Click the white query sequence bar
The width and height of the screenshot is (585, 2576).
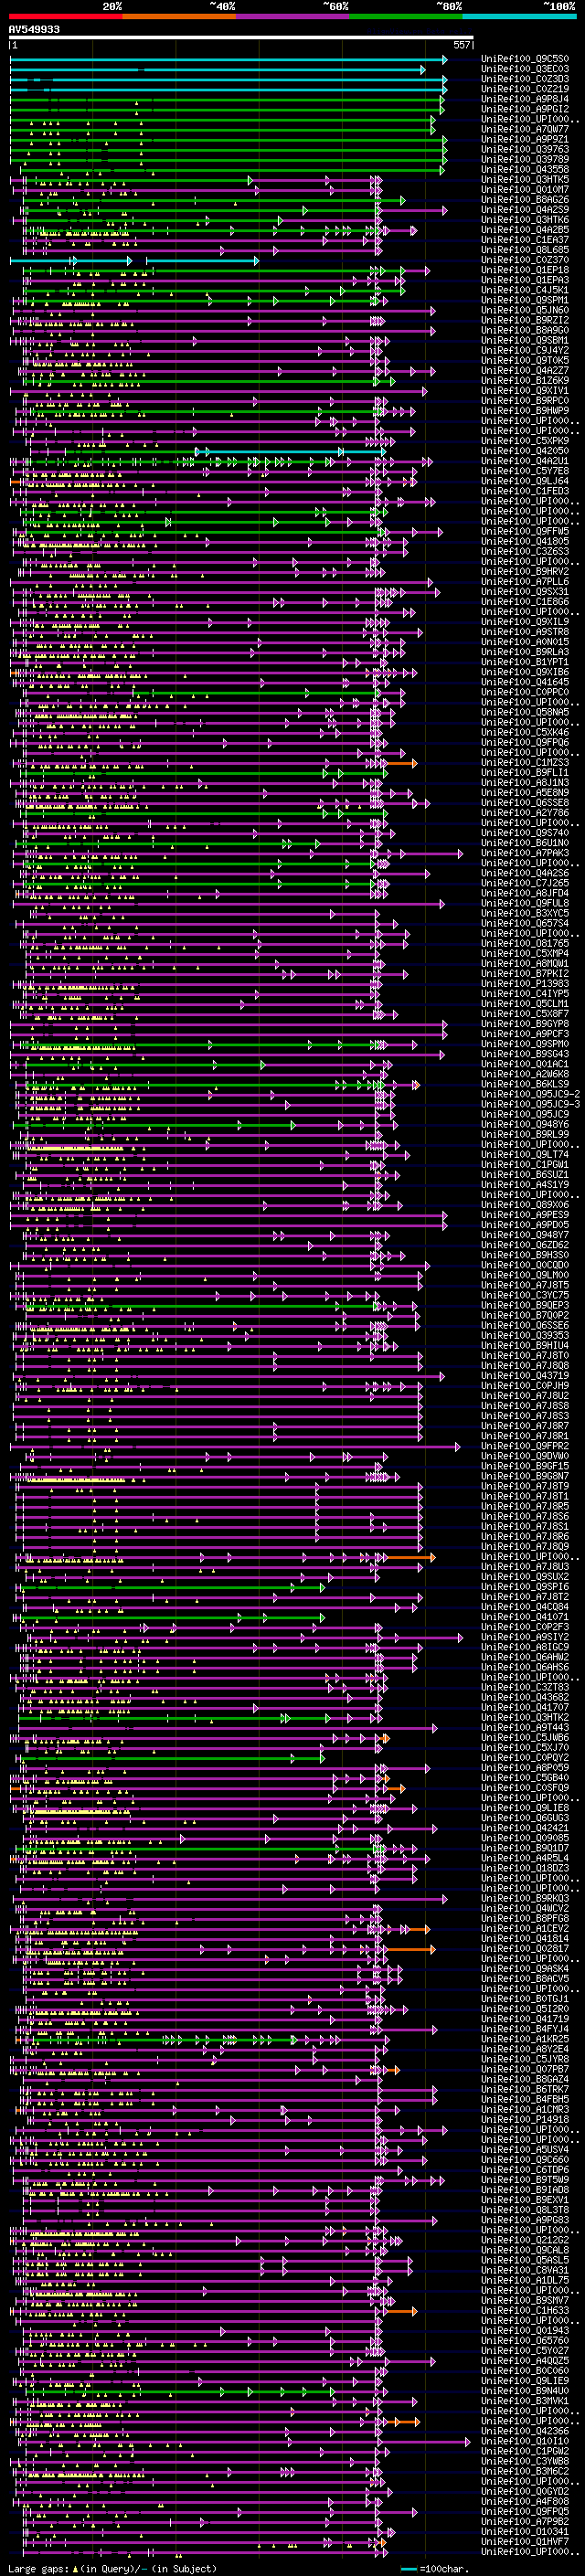pos(241,38)
